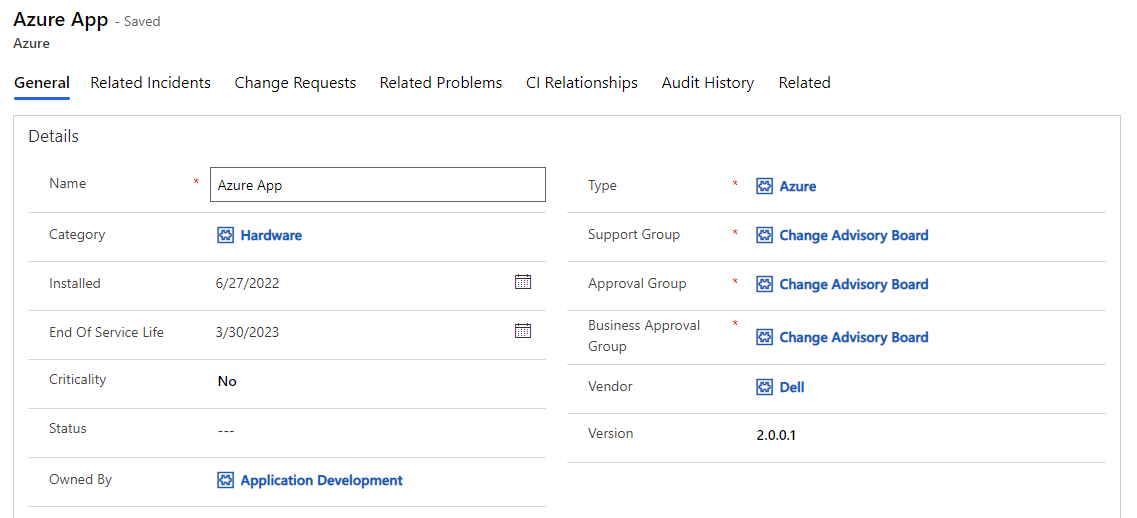Click the entity icon beside Application Development
1137x518 pixels.
(x=226, y=480)
